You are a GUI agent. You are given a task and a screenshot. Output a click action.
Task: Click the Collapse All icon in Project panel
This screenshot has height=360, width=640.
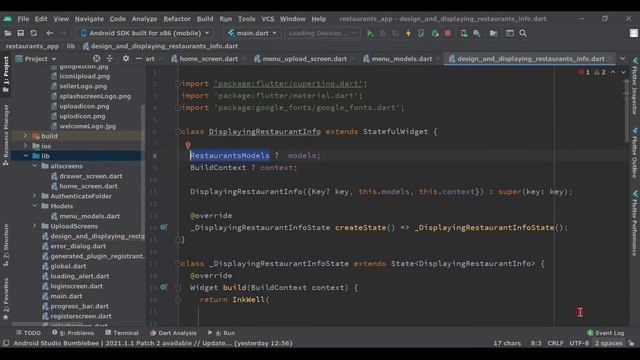[109, 59]
